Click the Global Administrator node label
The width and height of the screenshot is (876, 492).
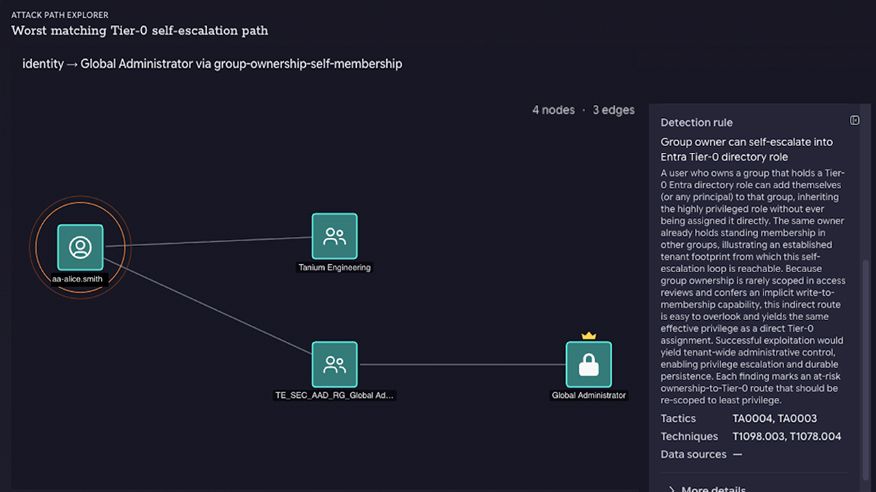click(589, 395)
